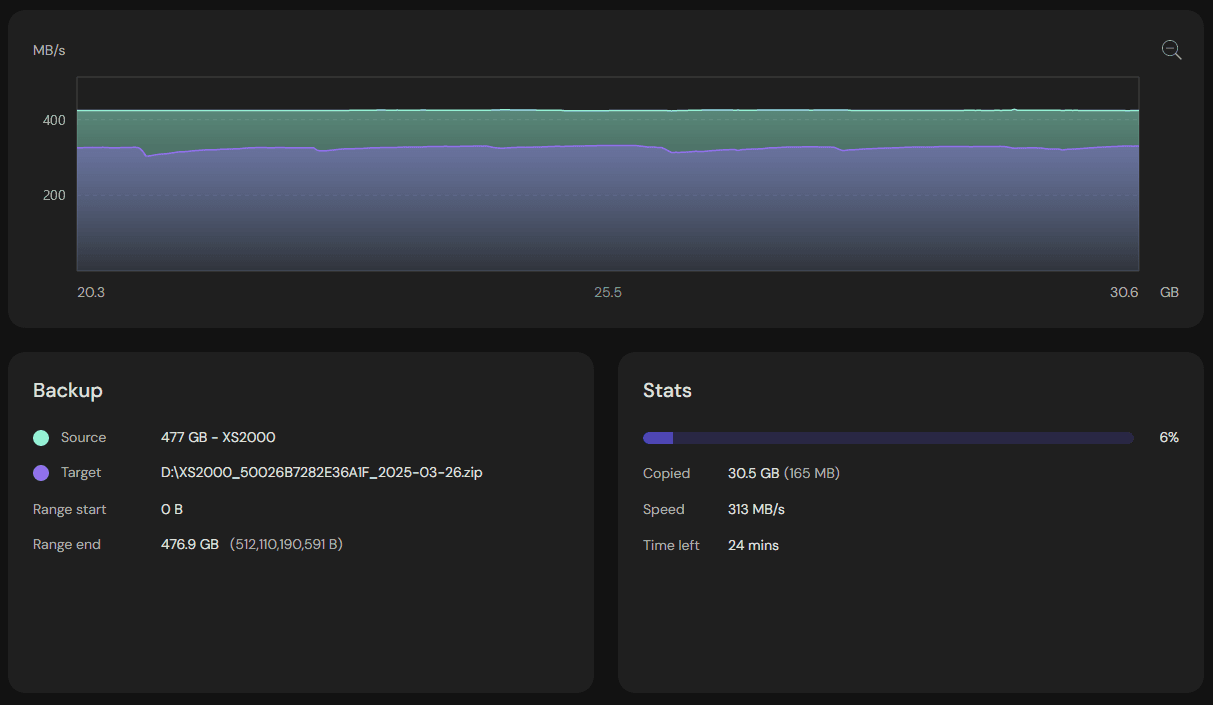Click the green Source legend dot
Image resolution: width=1213 pixels, height=705 pixels.
(x=41, y=438)
